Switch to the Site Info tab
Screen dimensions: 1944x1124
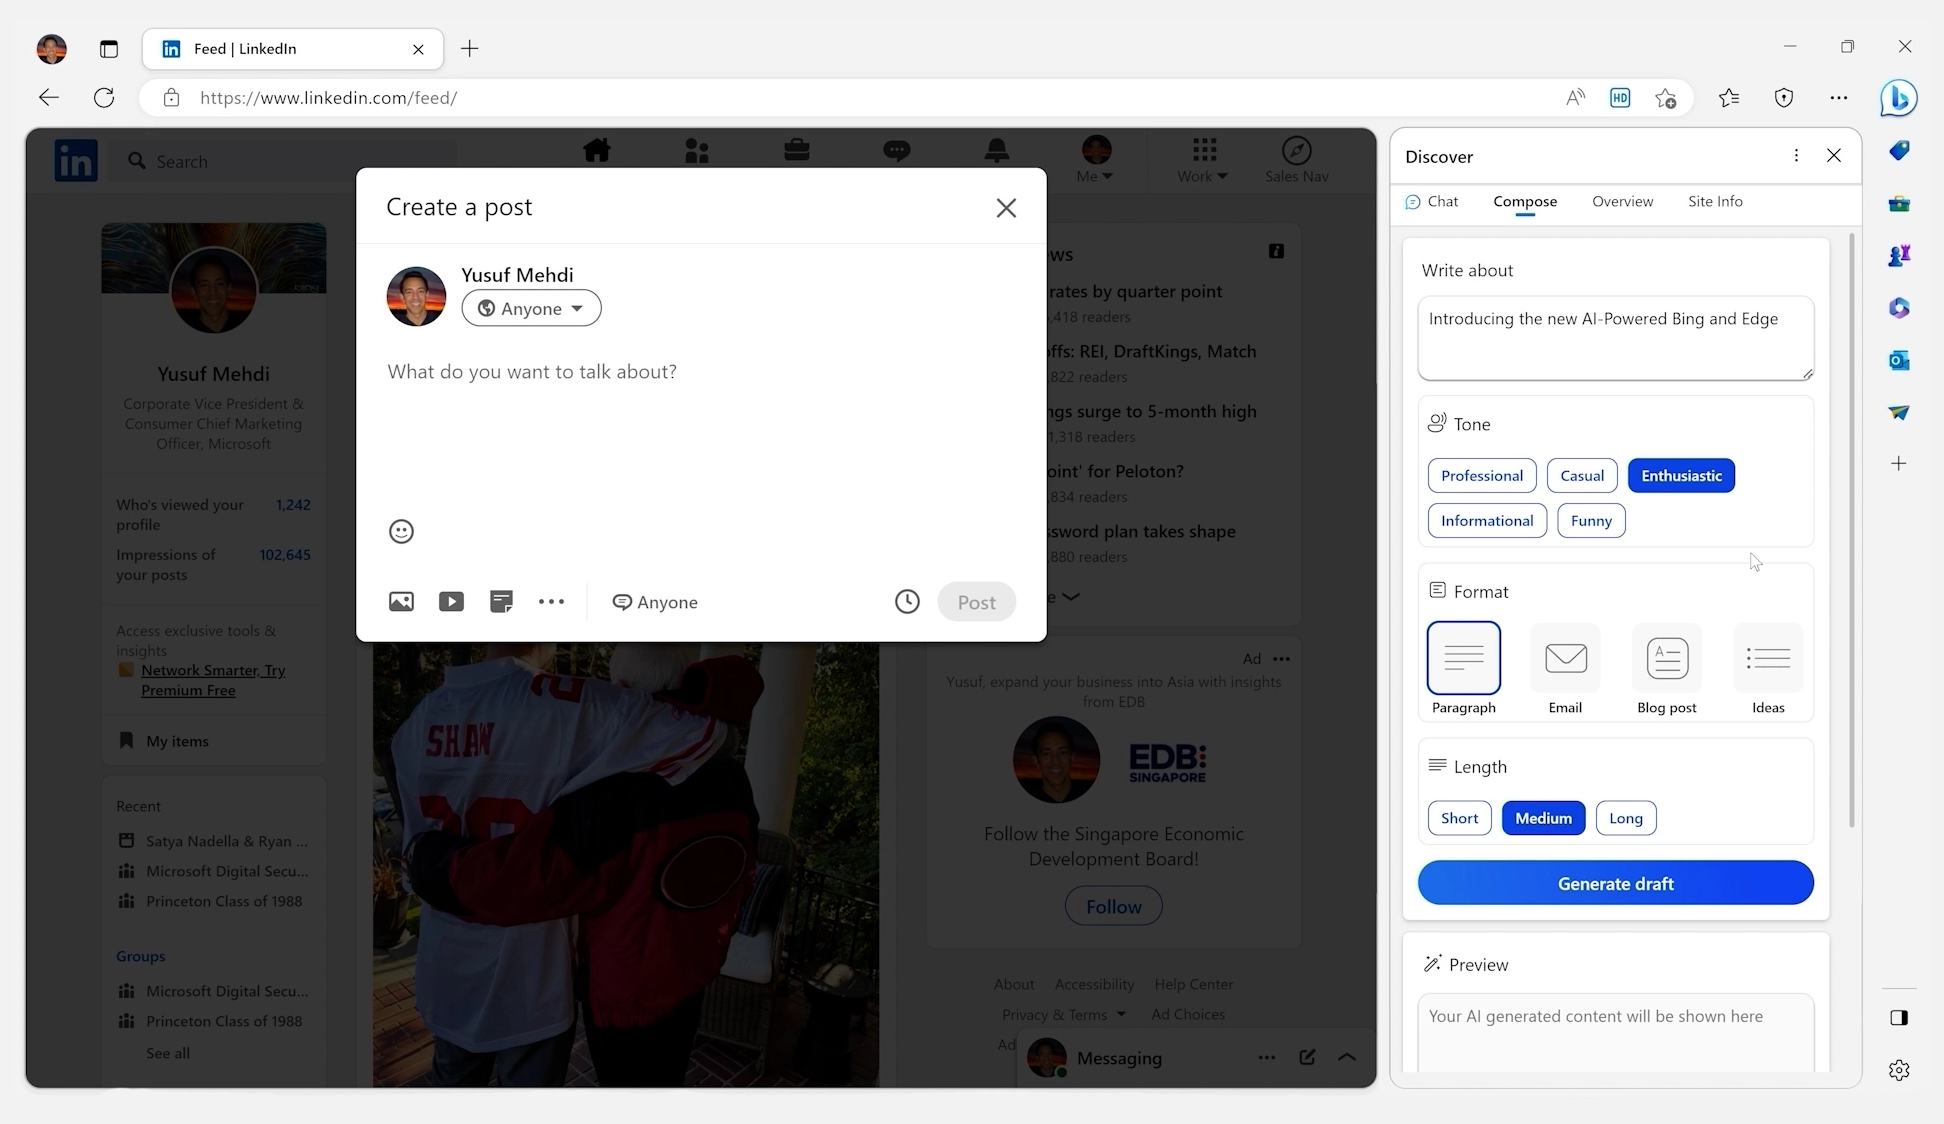[1715, 201]
